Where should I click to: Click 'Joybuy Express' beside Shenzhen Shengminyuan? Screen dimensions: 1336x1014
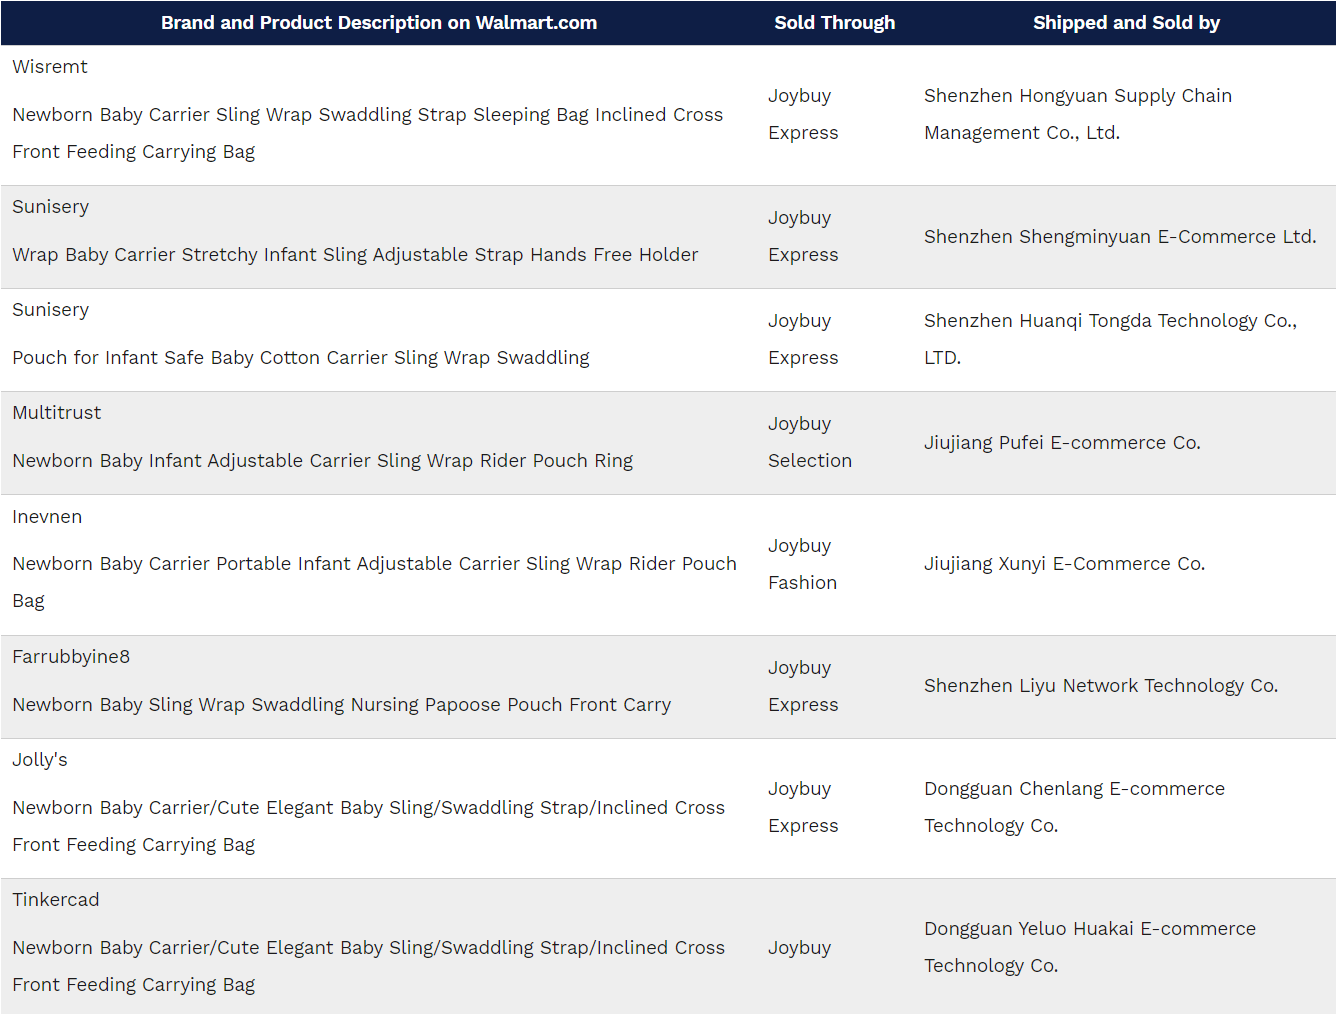pyautogui.click(x=803, y=236)
